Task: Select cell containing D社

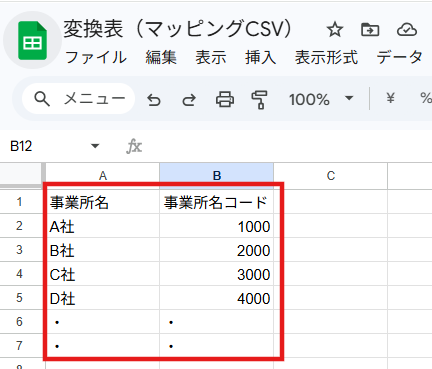Action: coord(103,298)
